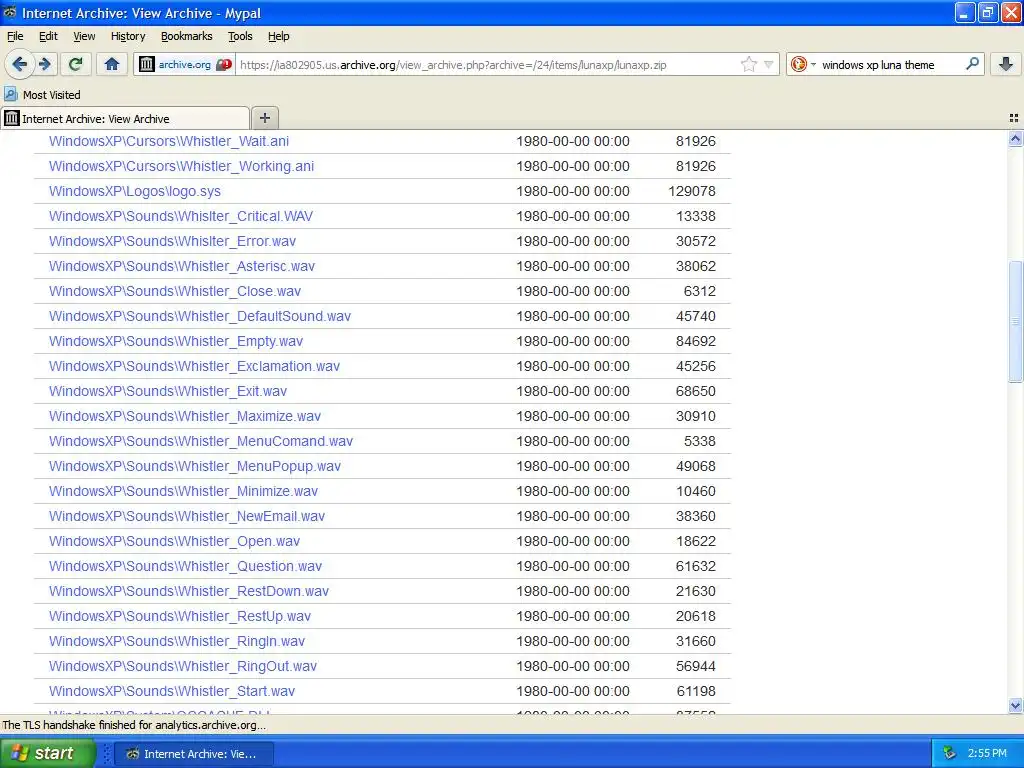Open Whistler_RingIn.wav sound link

click(177, 641)
